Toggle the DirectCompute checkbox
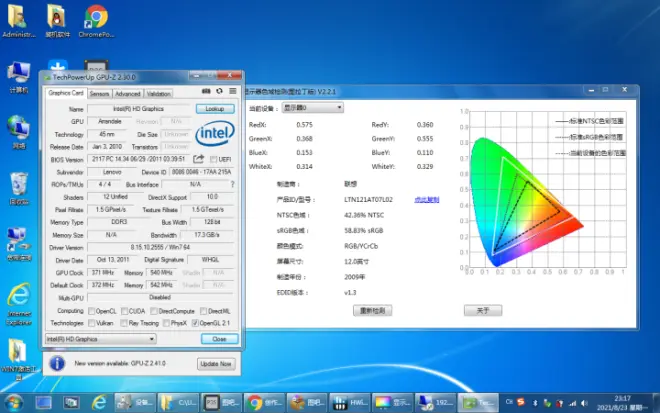660x413 pixels. [154, 311]
